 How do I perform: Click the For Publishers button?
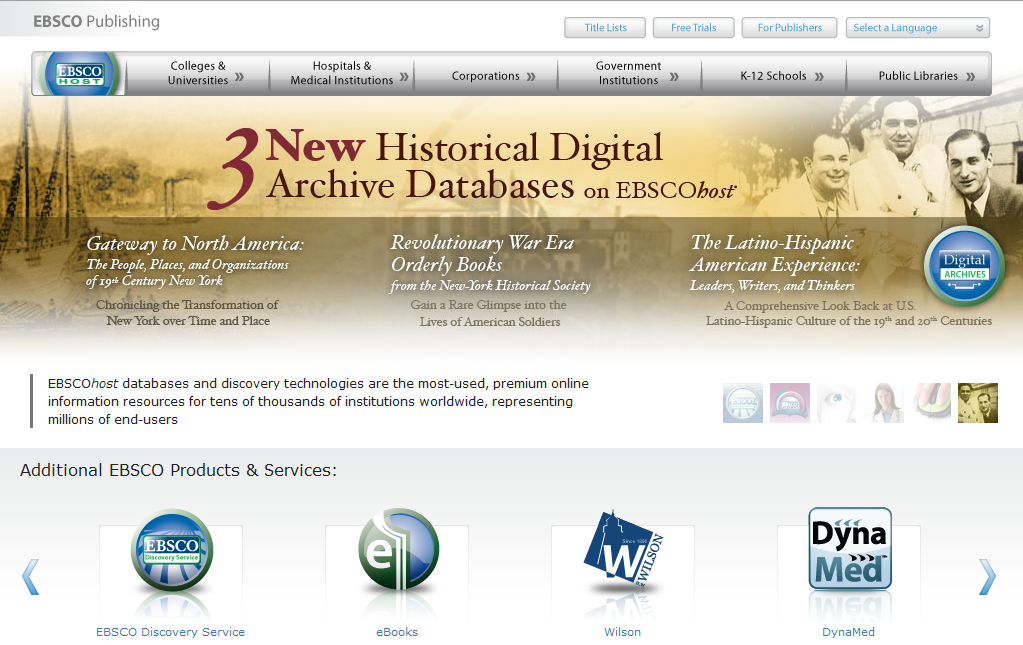click(x=789, y=27)
